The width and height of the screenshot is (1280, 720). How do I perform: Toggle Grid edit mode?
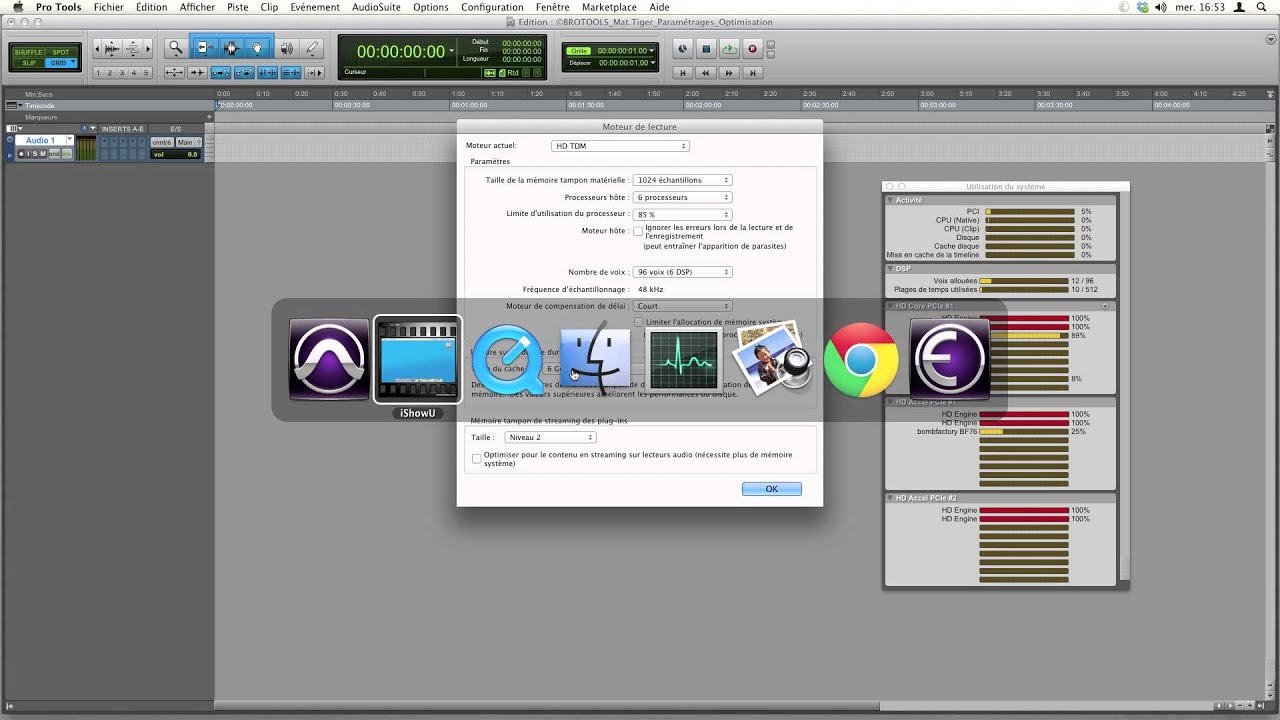click(61, 63)
